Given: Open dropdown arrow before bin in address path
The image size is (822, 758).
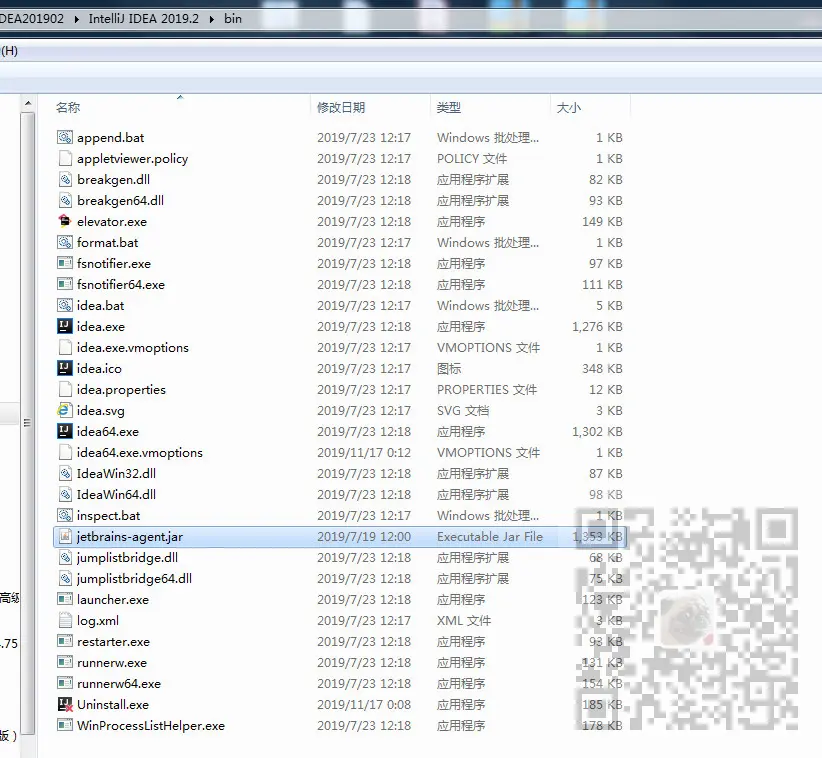Looking at the screenshot, I should point(212,19).
